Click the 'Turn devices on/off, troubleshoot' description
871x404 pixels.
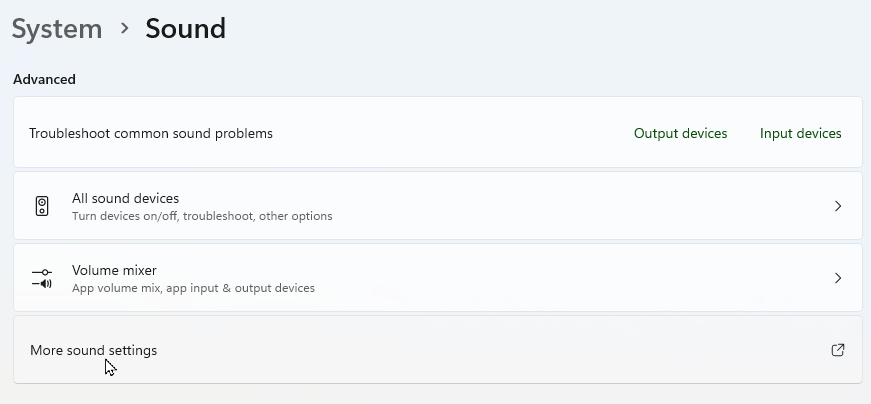[202, 216]
